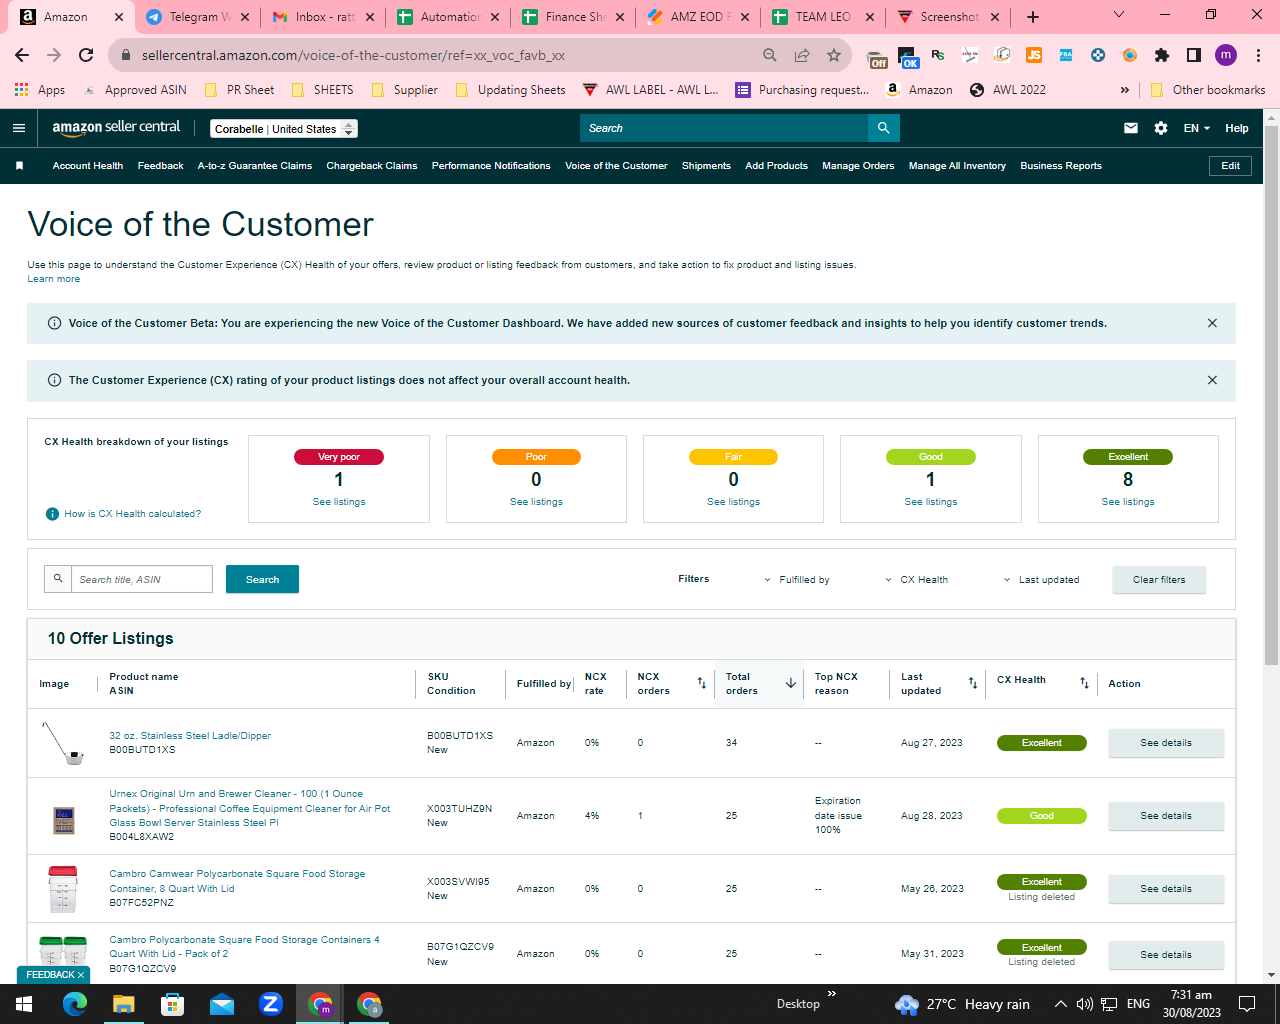The width and height of the screenshot is (1280, 1024).
Task: Click the Search title, ASIN field
Action: 141,580
